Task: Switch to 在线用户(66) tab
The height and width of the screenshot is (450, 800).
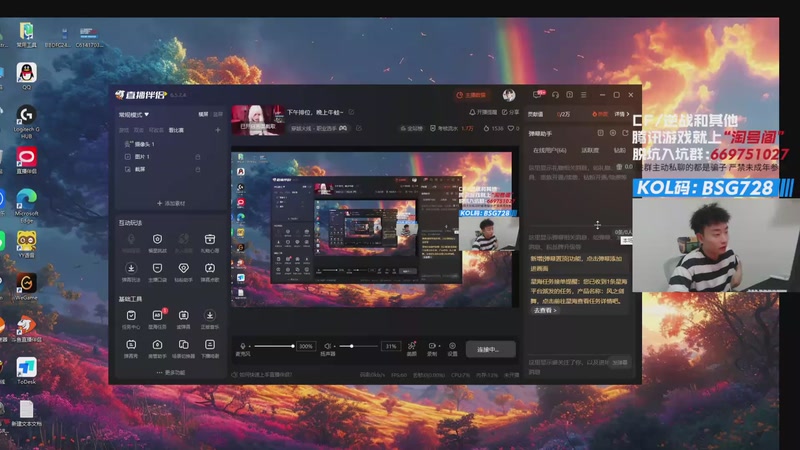Action: (549, 151)
